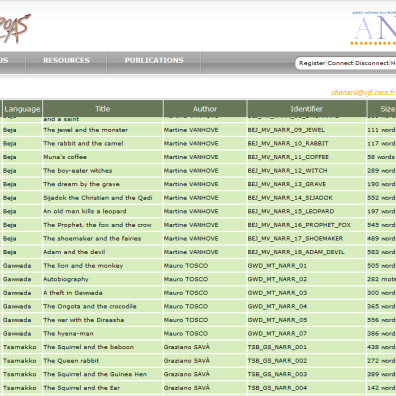Image resolution: width=396 pixels, height=396 pixels.
Task: Click identifier GWD_MT_NARR_07
Action: [277, 334]
